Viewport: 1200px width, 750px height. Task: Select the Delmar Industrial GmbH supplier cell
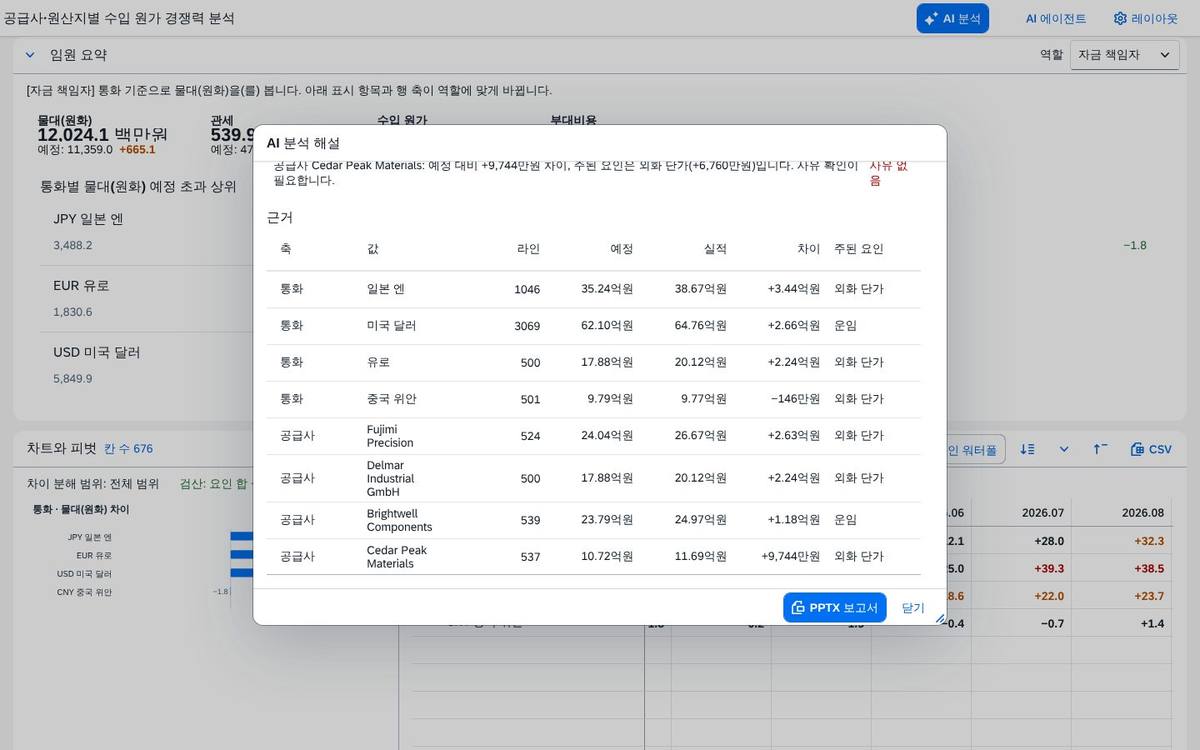tap(390, 478)
